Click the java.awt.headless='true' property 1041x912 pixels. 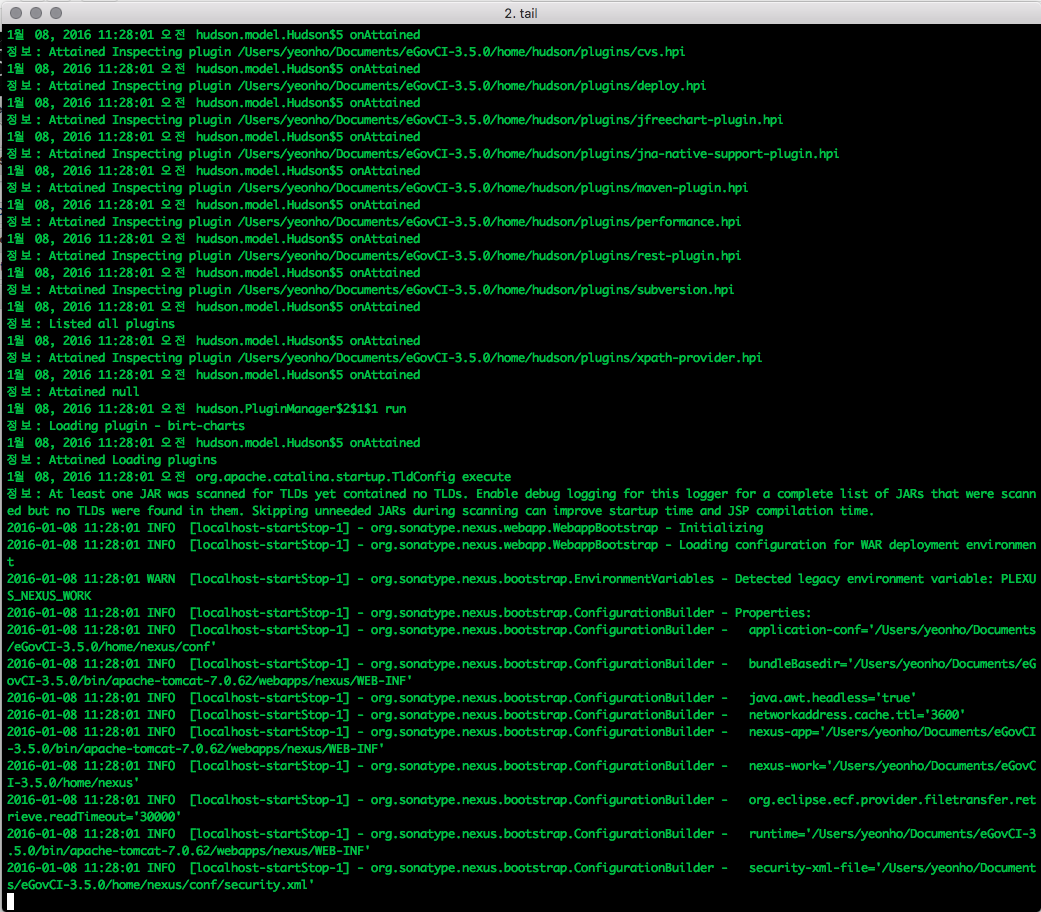click(832, 698)
